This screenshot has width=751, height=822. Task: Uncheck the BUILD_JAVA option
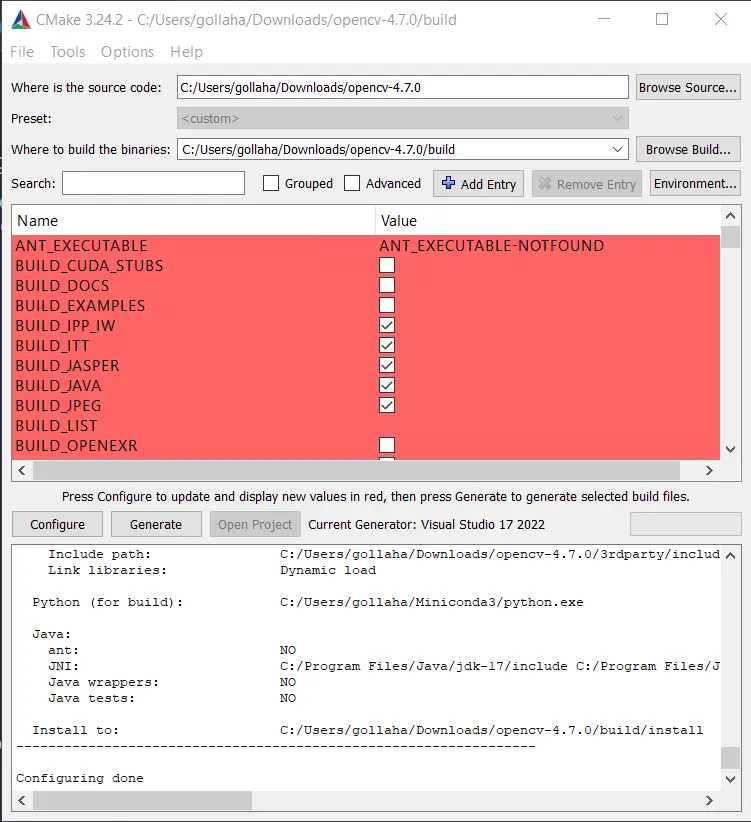[387, 385]
